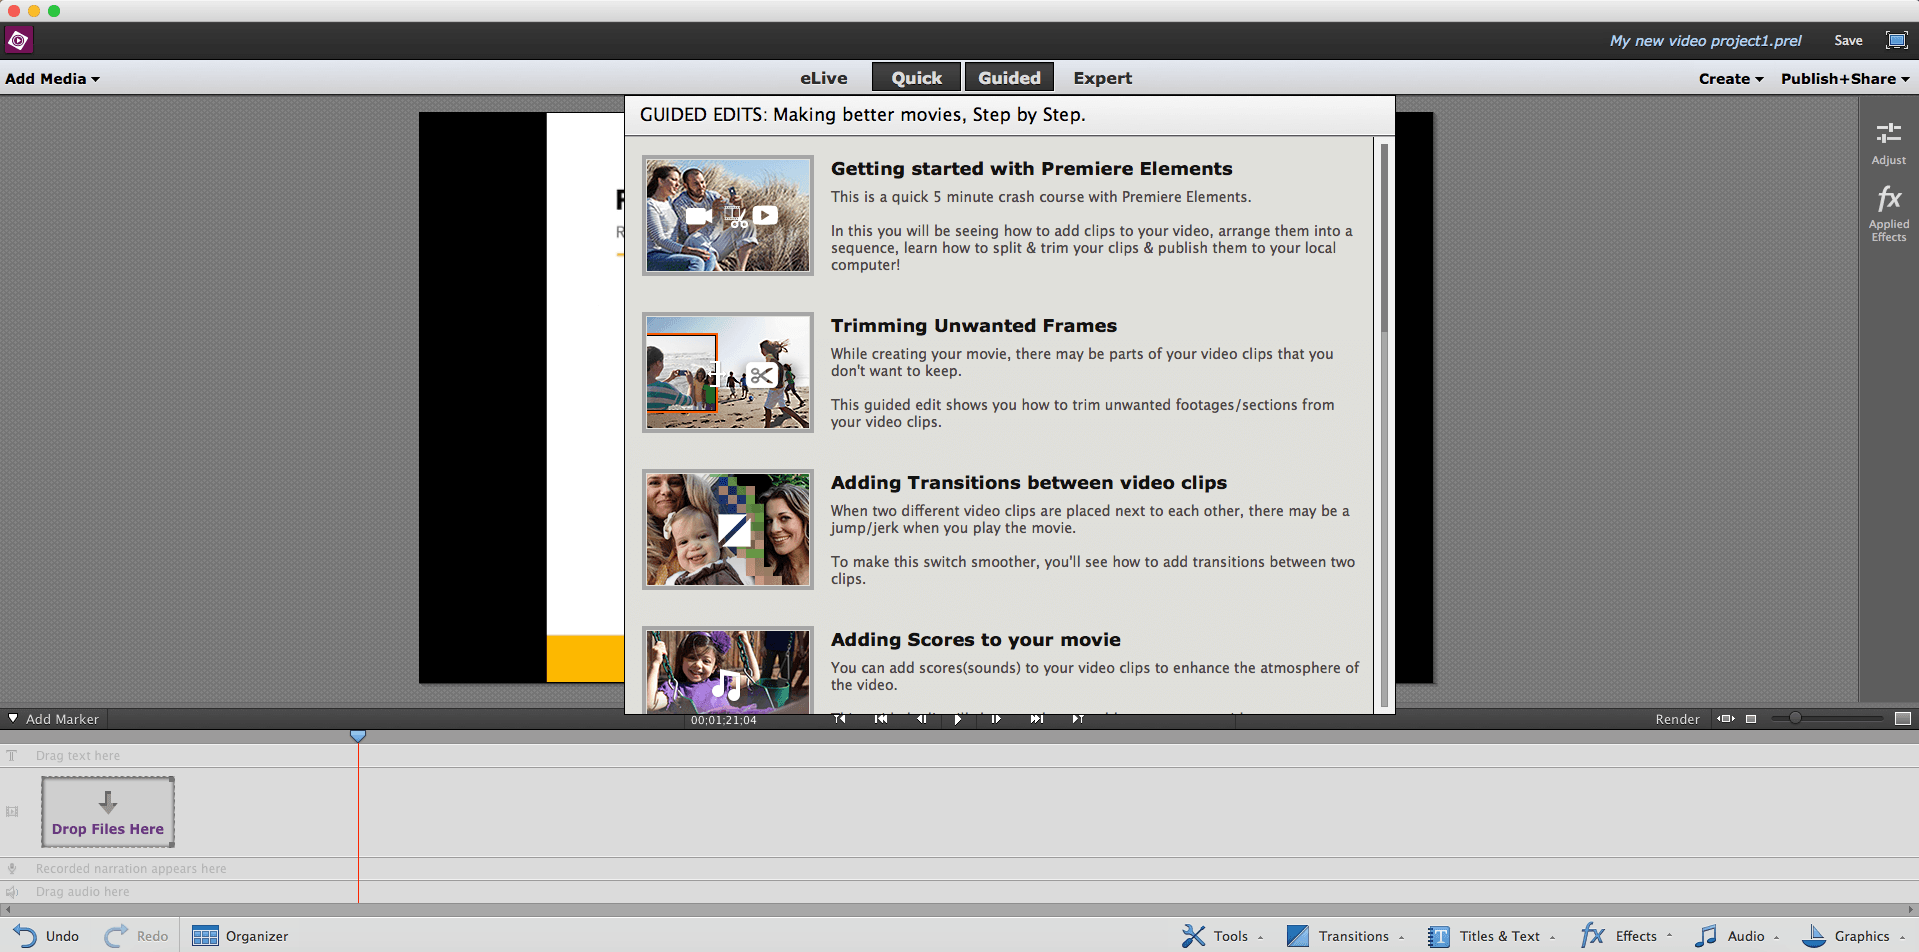
Task: Click the Guided Edits list scrollbar
Action: click(1384, 237)
